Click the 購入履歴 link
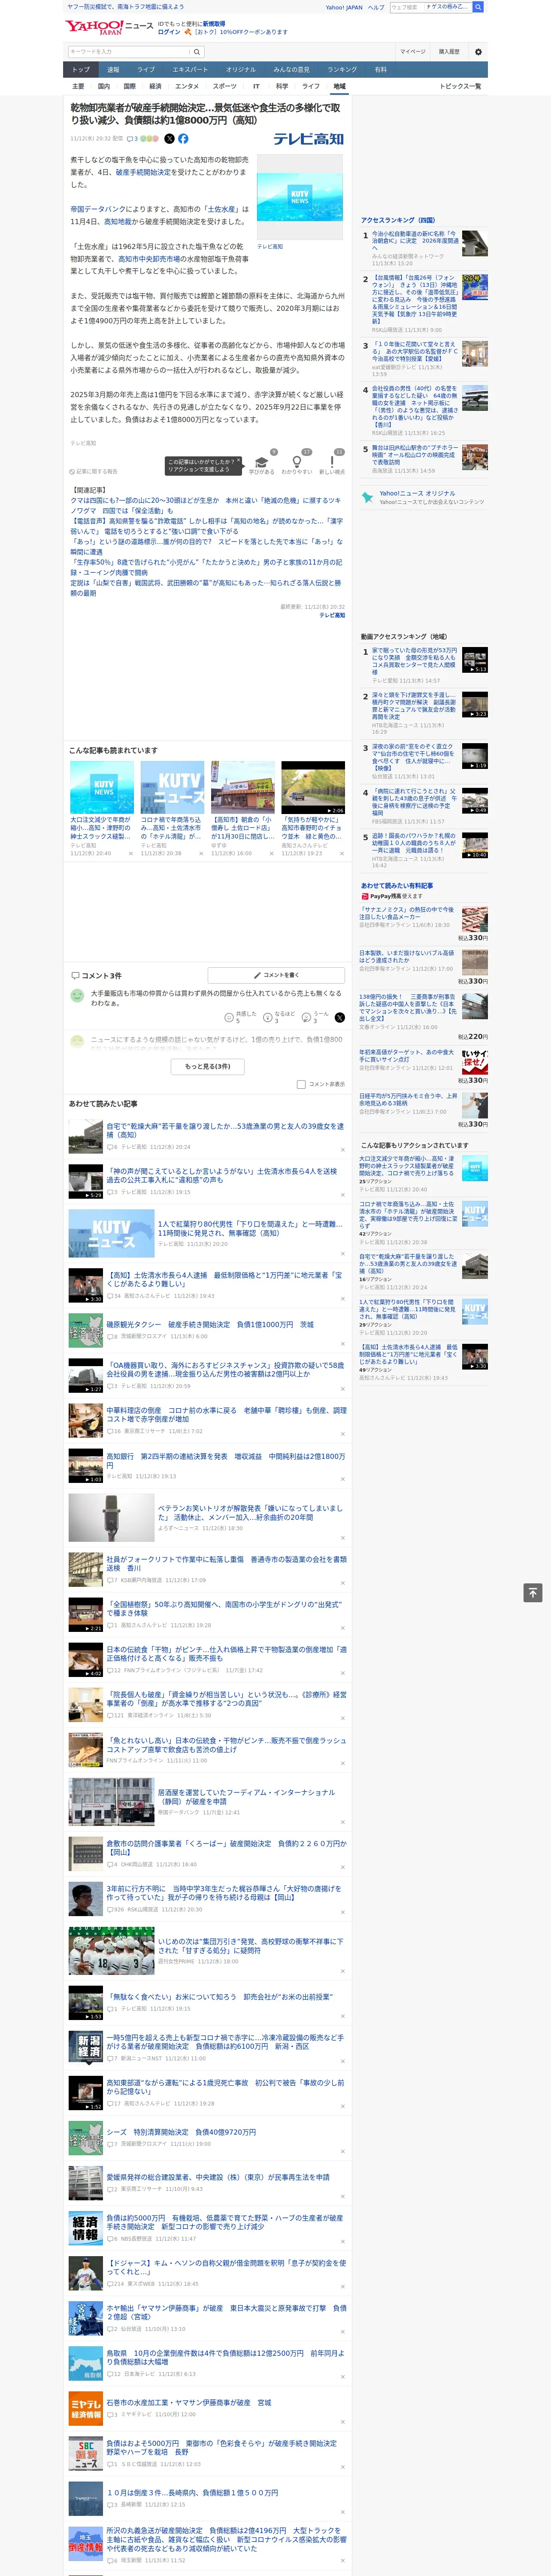This screenshot has width=551, height=2576. coord(449,51)
